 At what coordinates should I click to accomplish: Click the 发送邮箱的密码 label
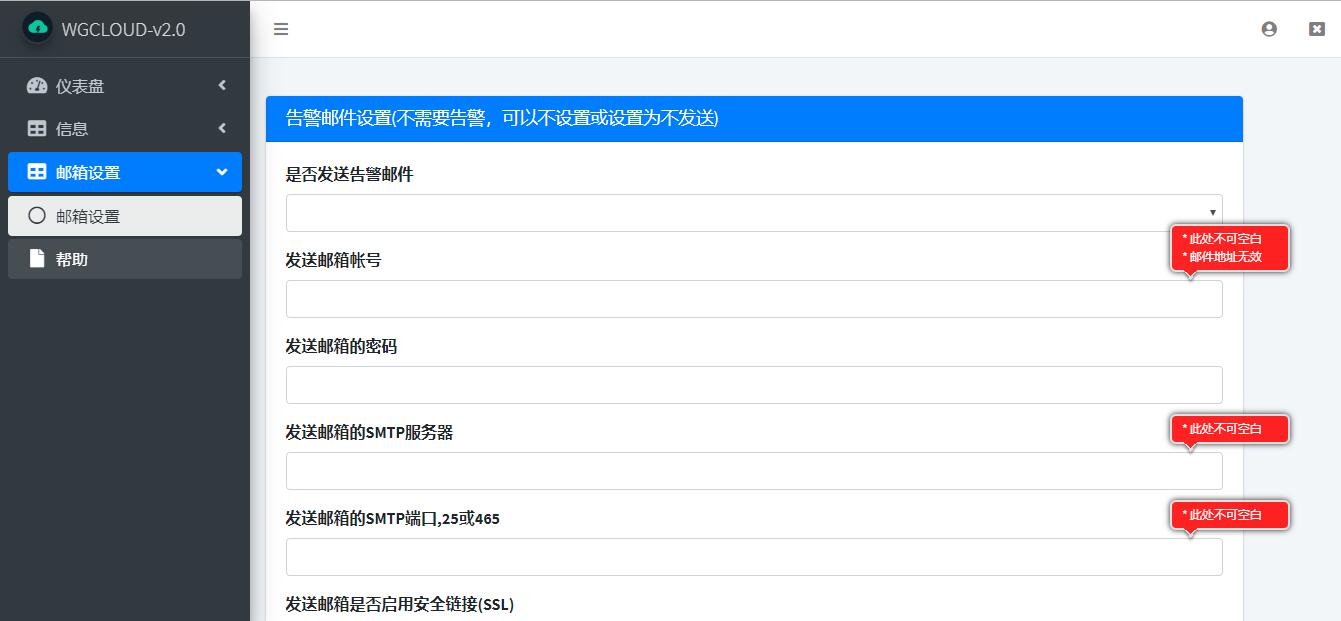coord(341,346)
